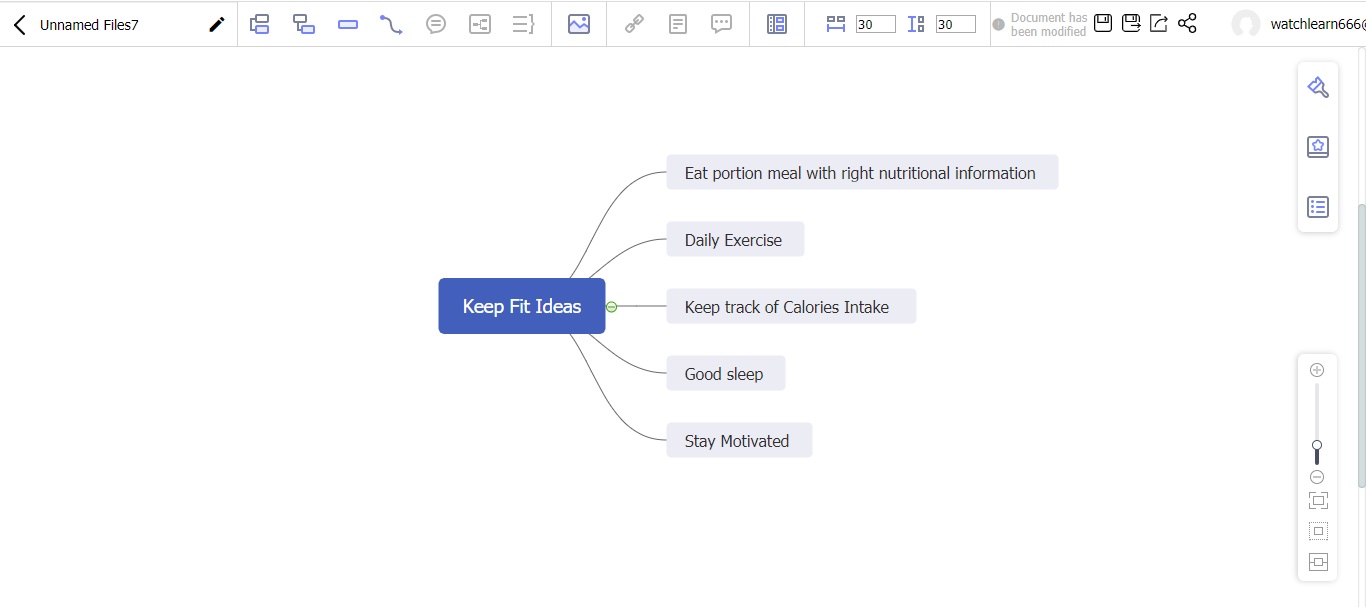Image resolution: width=1366 pixels, height=607 pixels.
Task: Click the zoom slider handle
Action: [x=1317, y=446]
